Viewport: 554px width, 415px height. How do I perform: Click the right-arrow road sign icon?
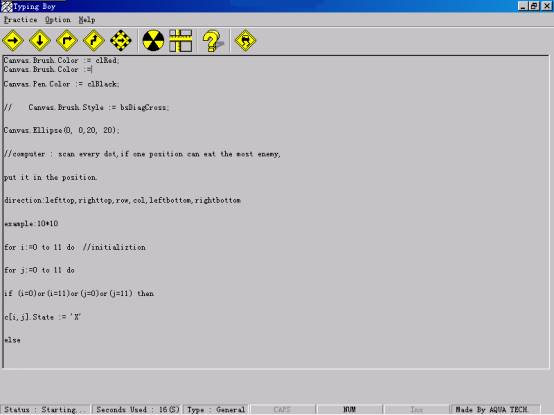click(13, 41)
